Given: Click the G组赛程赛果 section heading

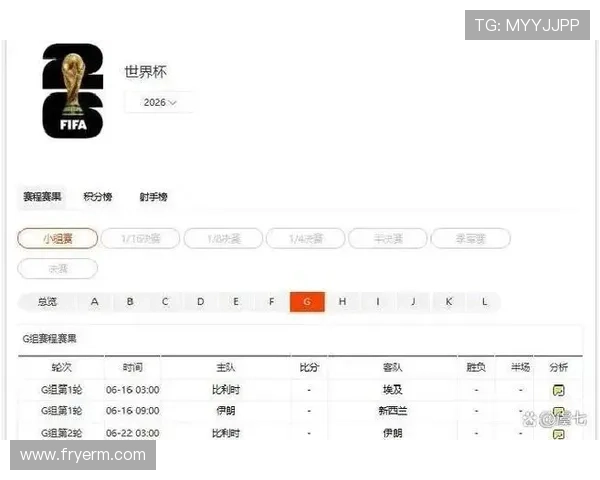Looking at the screenshot, I should coord(49,338).
